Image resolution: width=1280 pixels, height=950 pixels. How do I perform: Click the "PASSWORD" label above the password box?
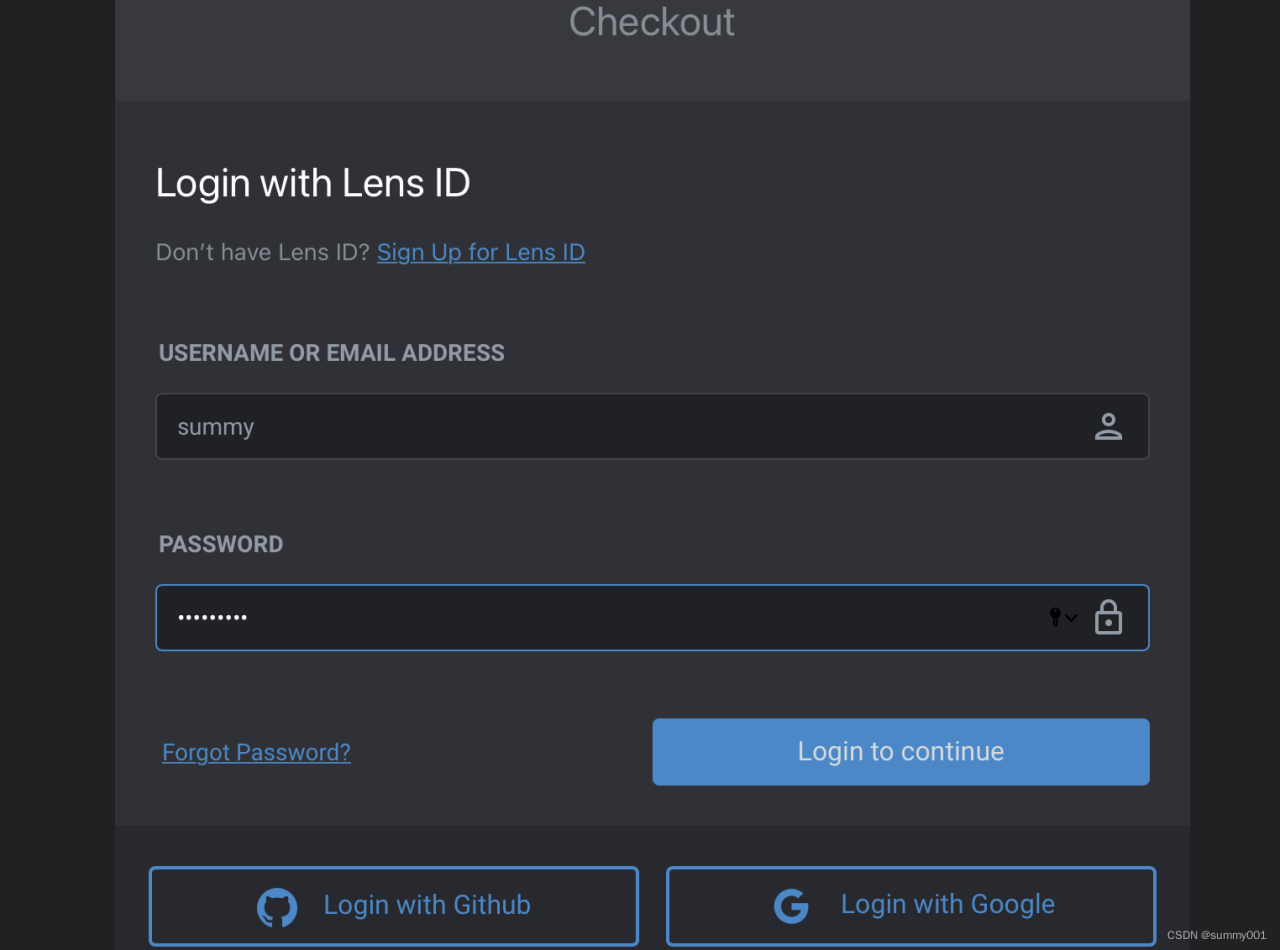pyautogui.click(x=221, y=543)
